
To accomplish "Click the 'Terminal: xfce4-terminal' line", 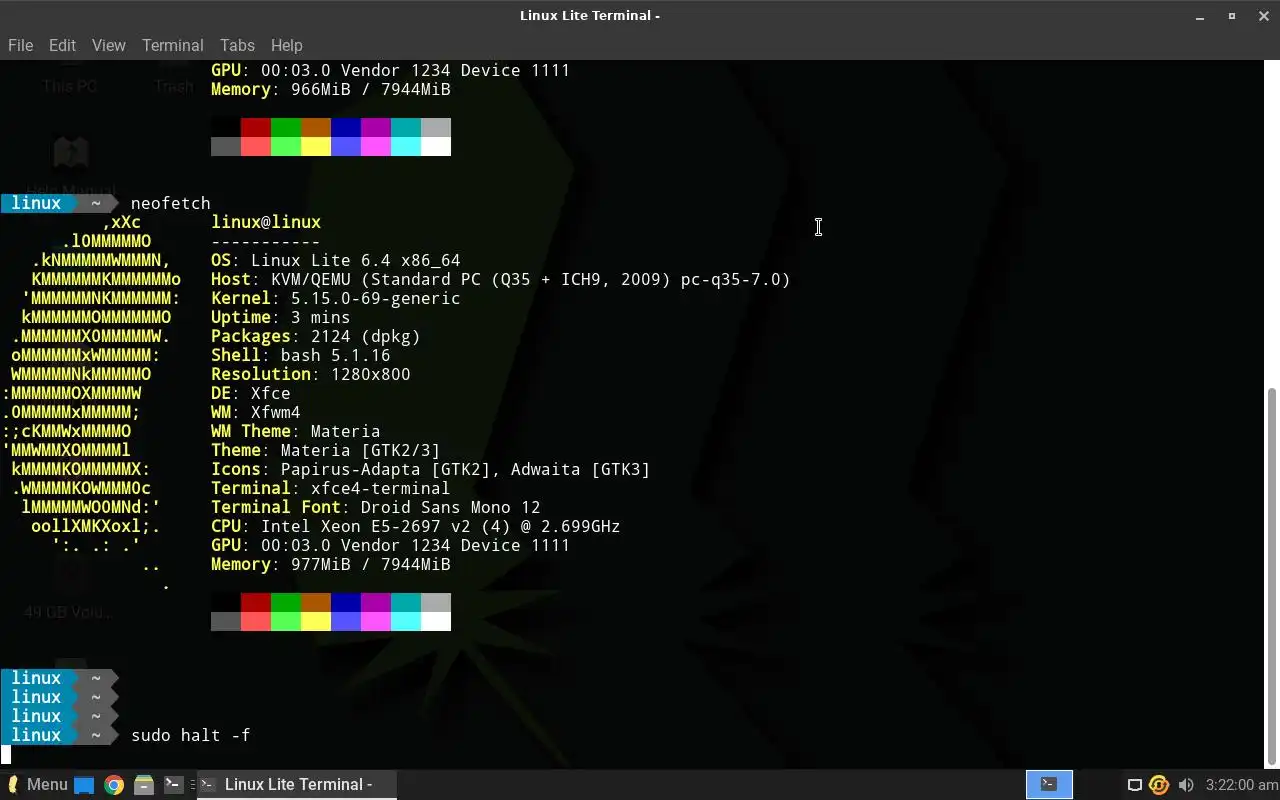I will click(x=330, y=488).
